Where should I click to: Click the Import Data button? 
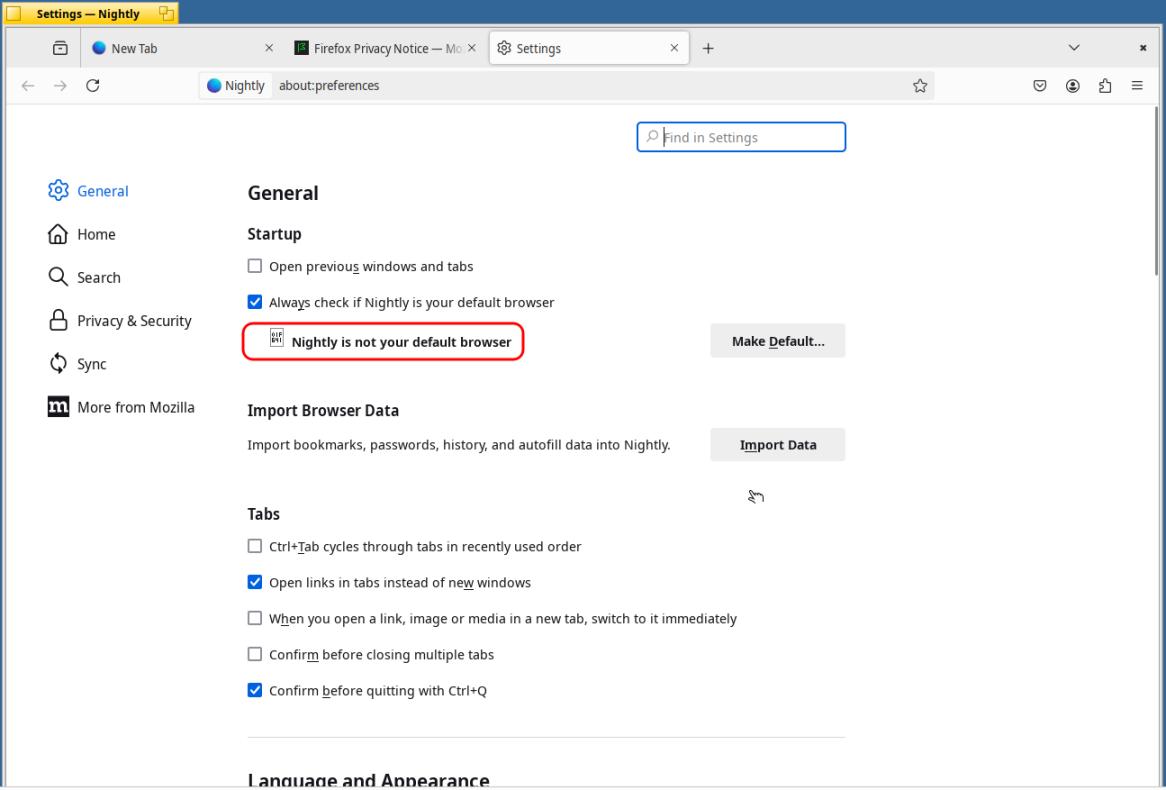click(778, 444)
